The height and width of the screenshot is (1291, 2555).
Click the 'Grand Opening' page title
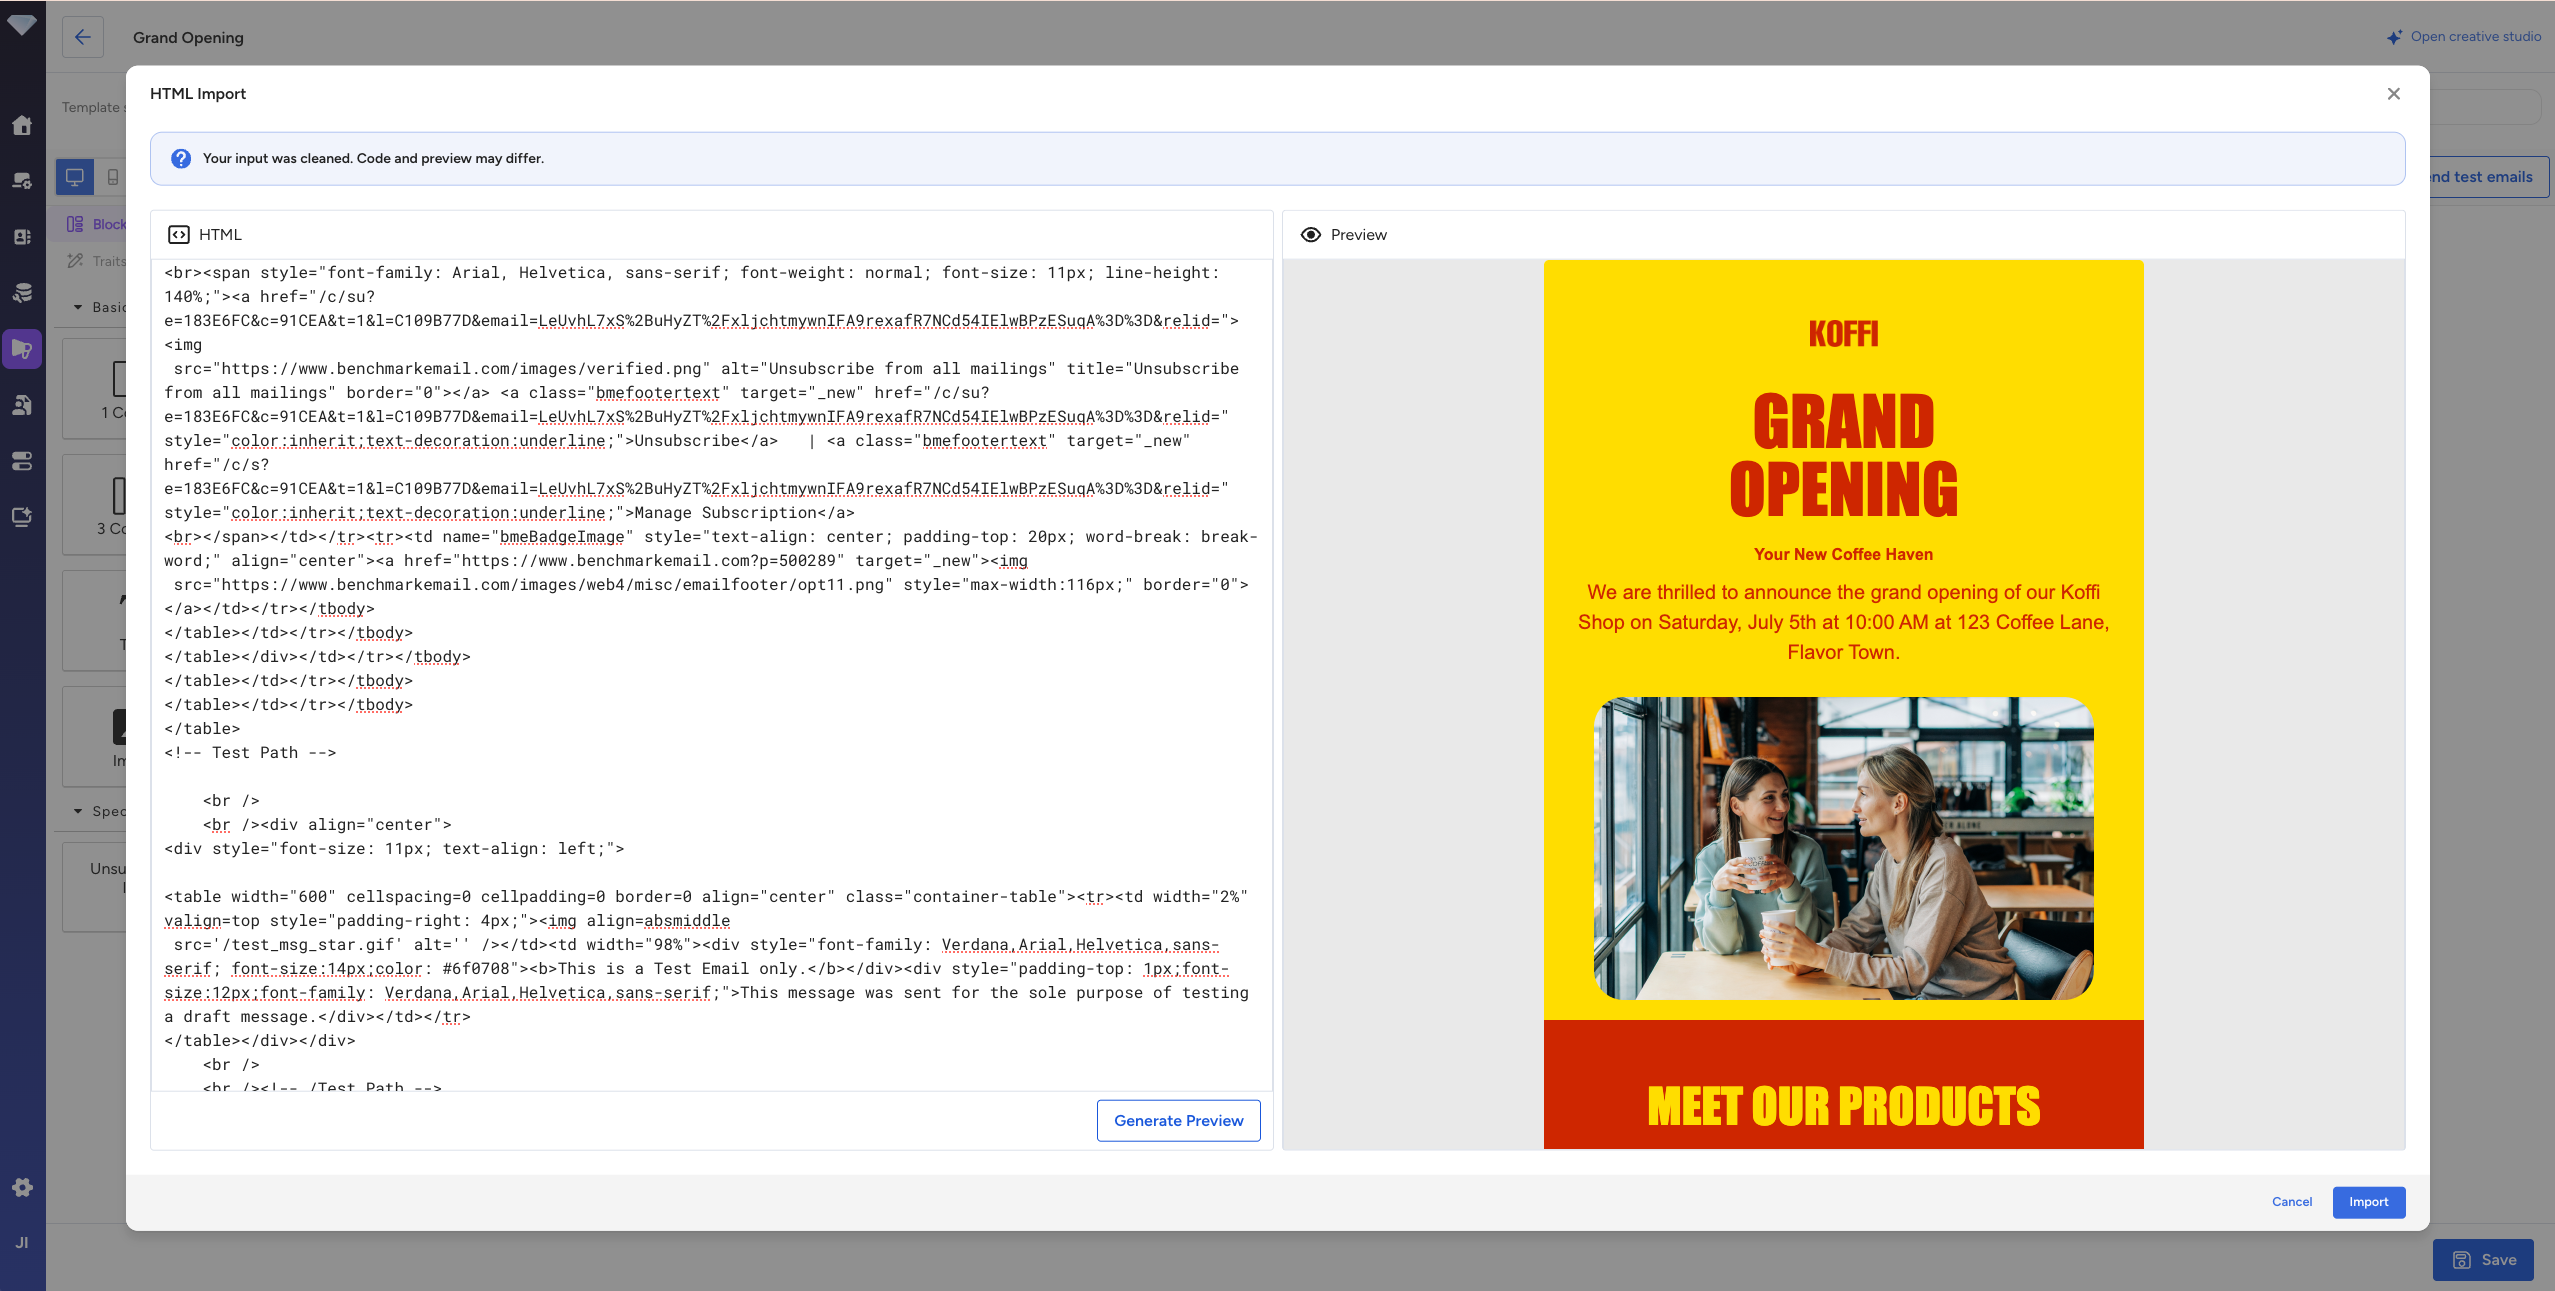pos(188,37)
